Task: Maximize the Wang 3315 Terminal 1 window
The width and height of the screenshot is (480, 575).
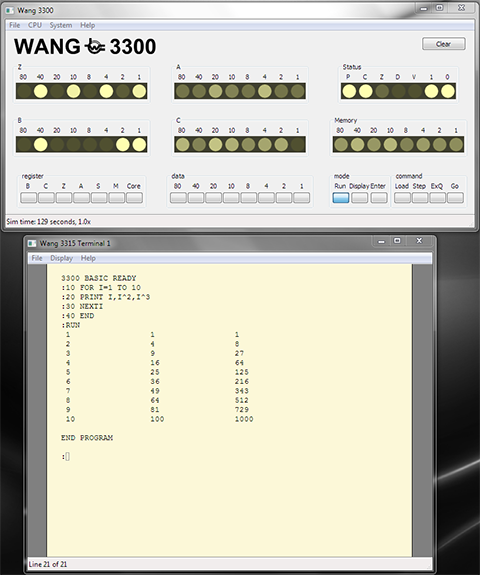Action: (x=397, y=241)
